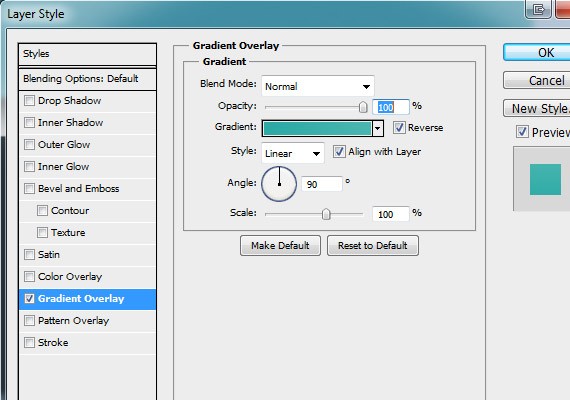Tick the Inner Glow checkbox
The image size is (570, 400).
tap(29, 166)
